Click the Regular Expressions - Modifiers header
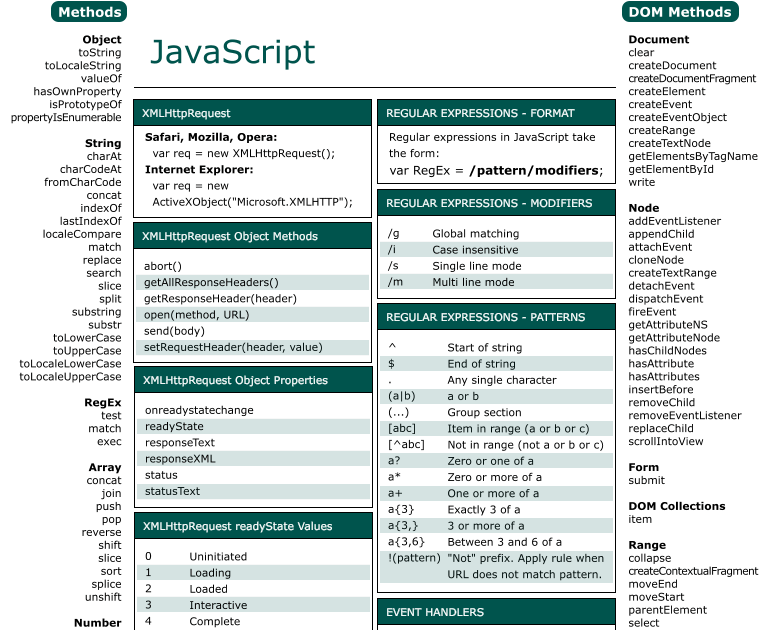The image size is (763, 630). [496, 203]
